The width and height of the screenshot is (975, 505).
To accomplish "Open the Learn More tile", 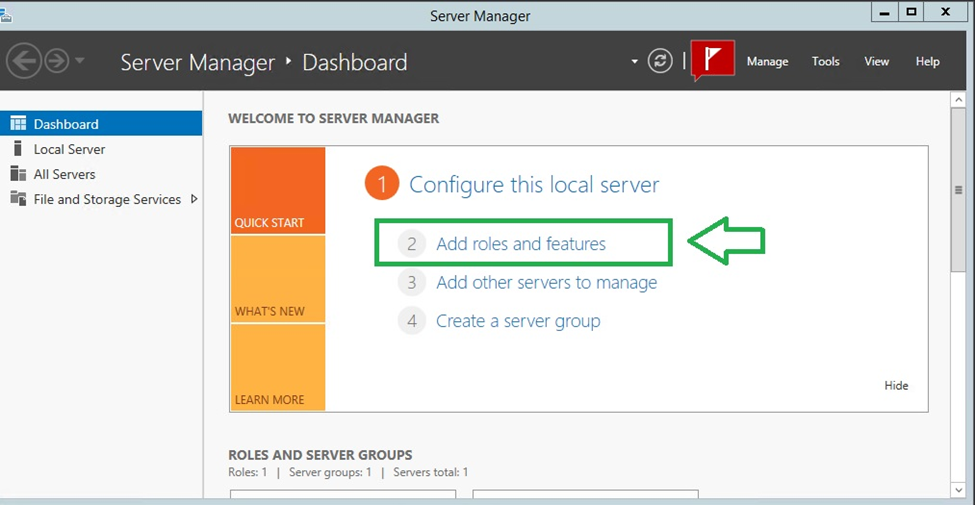I will coord(278,367).
